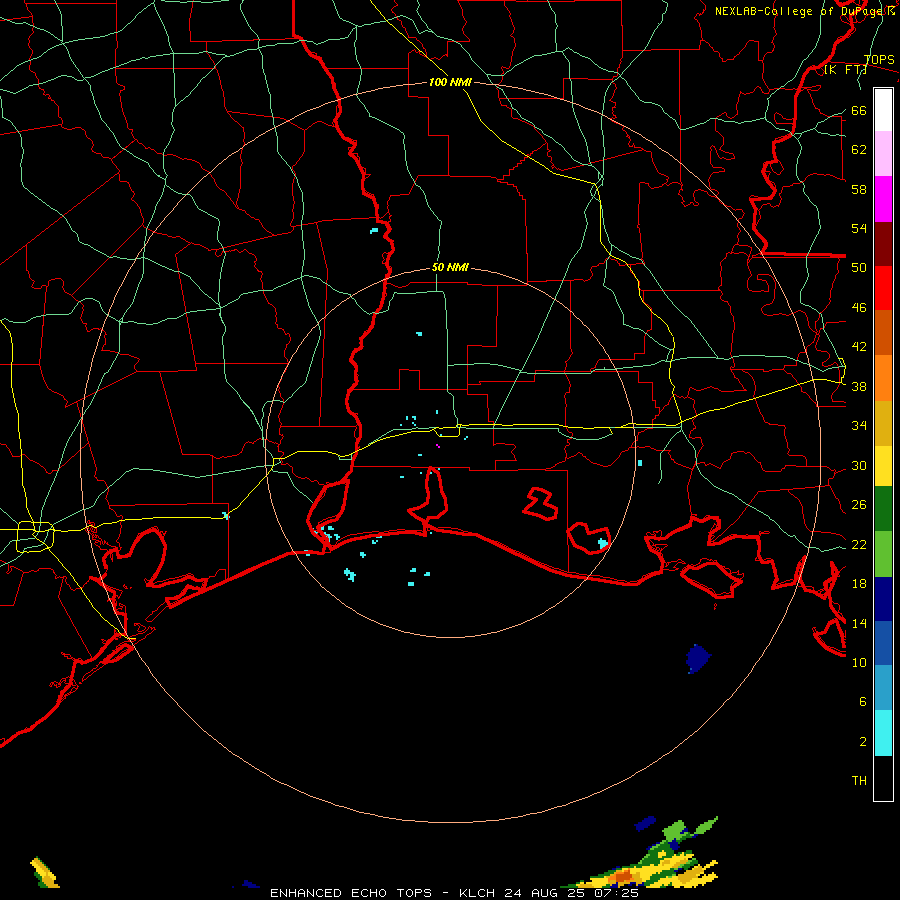Click the navy blue echo blob offshore

pos(699,659)
